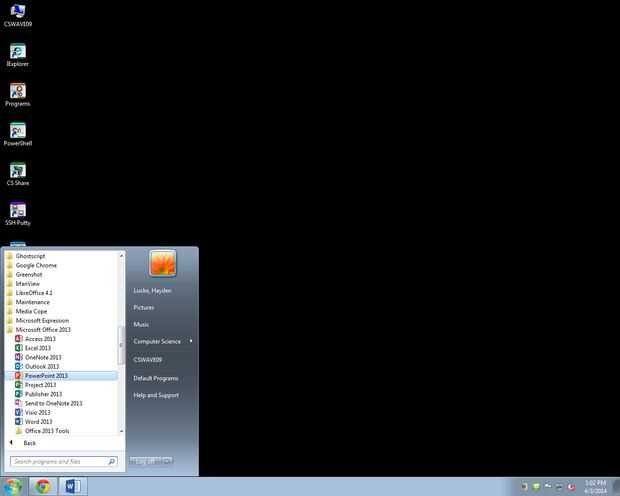Click the green system tray icon
This screenshot has width=620, height=496.
pos(536,486)
